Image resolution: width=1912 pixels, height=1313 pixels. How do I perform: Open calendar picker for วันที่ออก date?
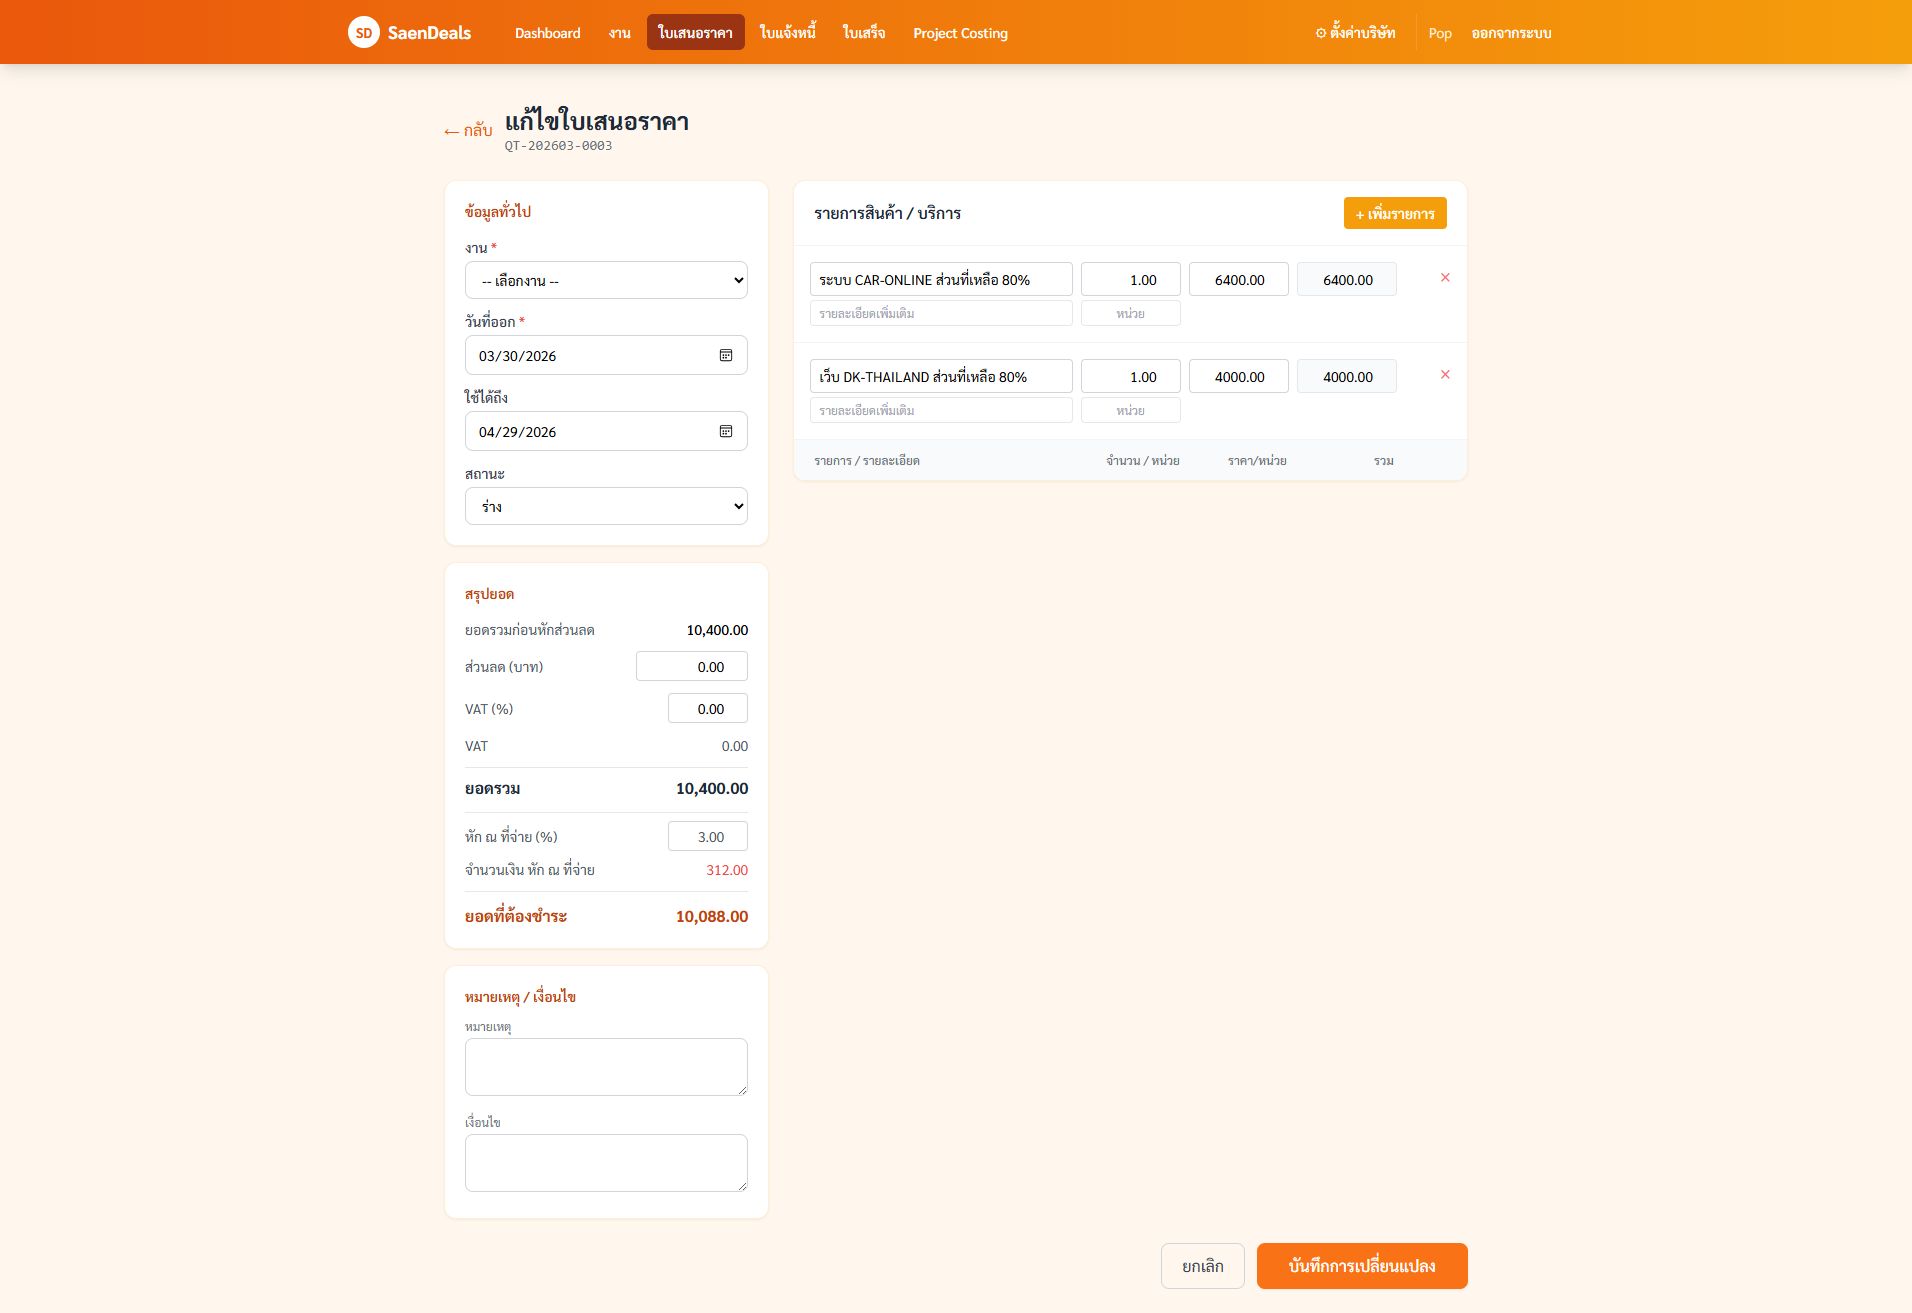pos(726,355)
